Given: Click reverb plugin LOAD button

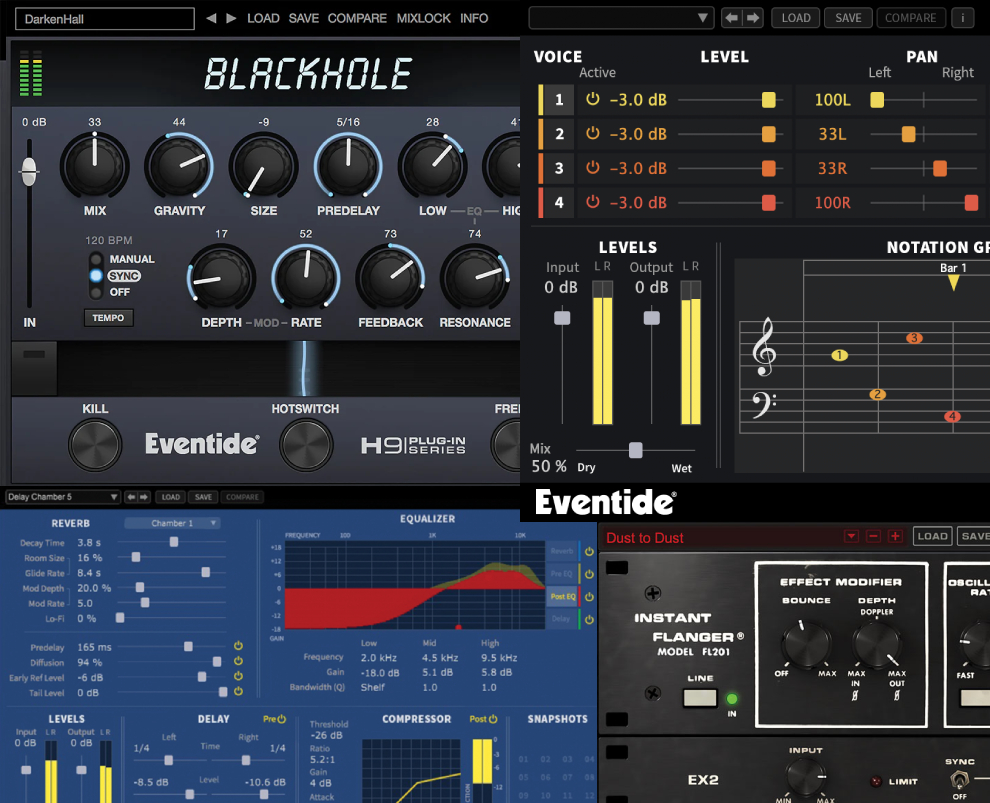Looking at the screenshot, I should 170,497.
